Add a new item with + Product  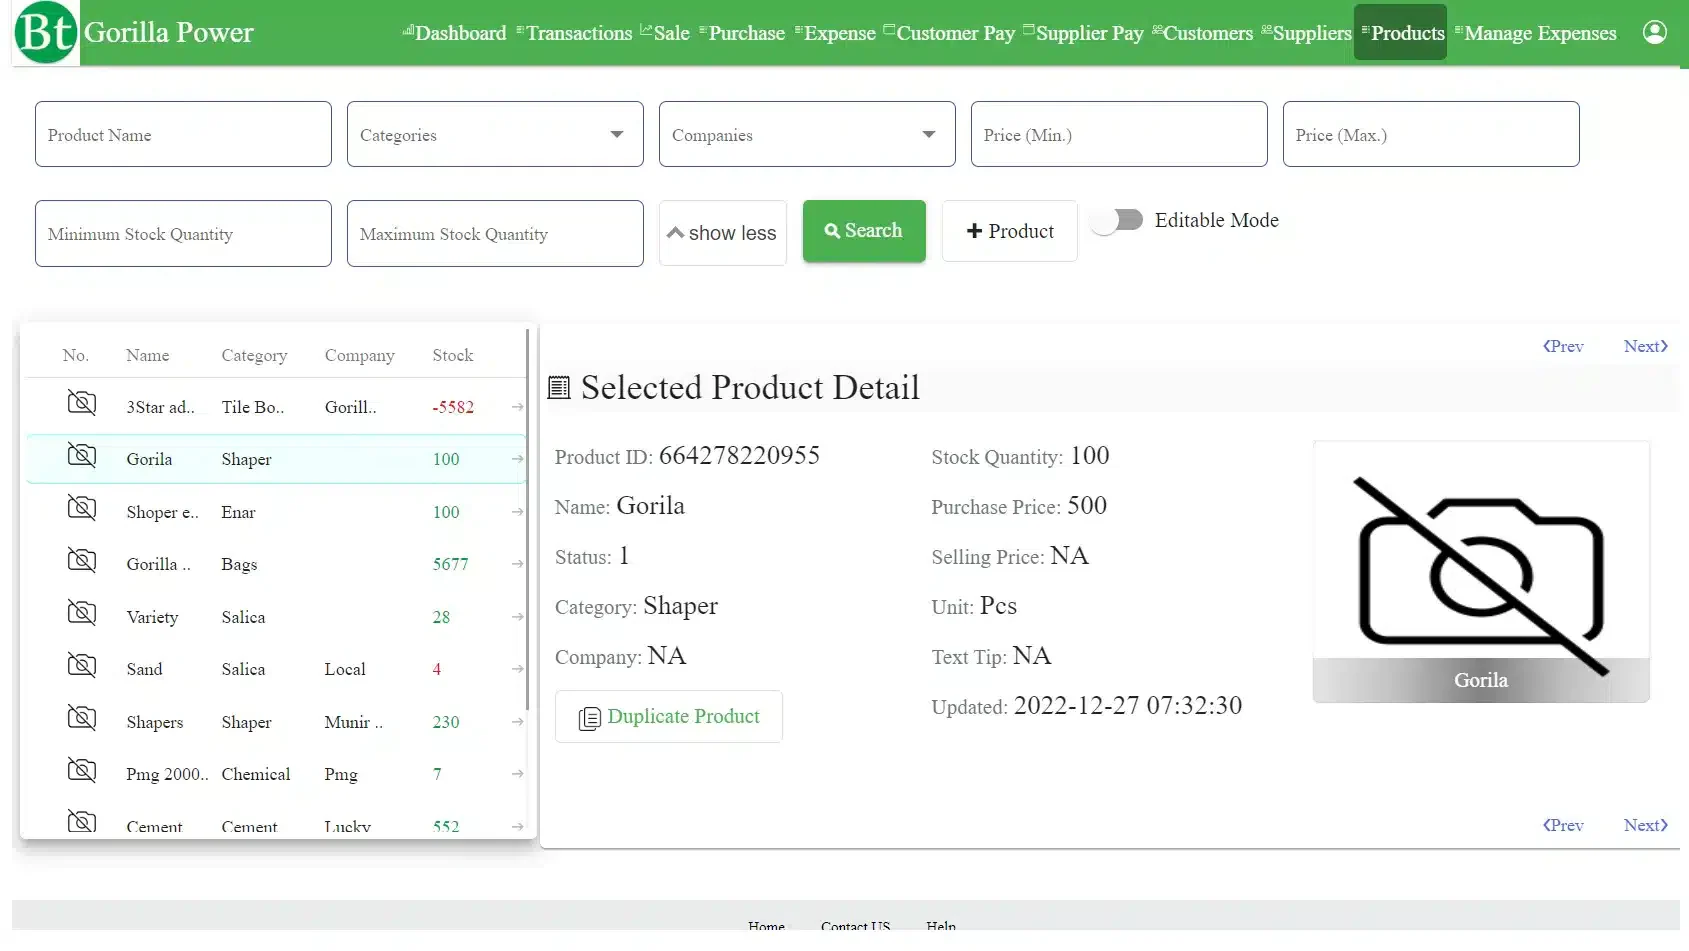(x=1010, y=231)
